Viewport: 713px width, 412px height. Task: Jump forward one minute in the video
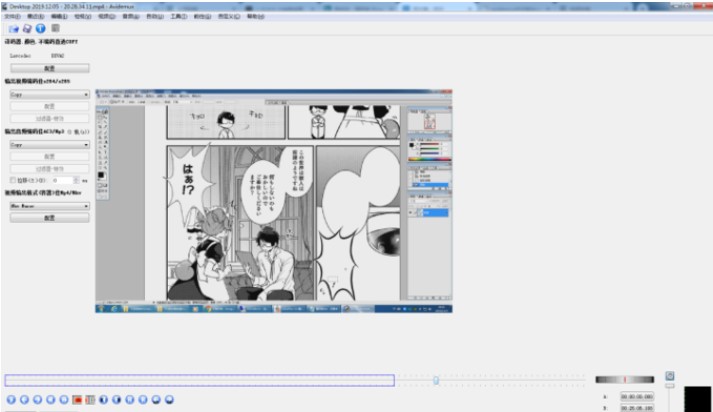tap(170, 400)
